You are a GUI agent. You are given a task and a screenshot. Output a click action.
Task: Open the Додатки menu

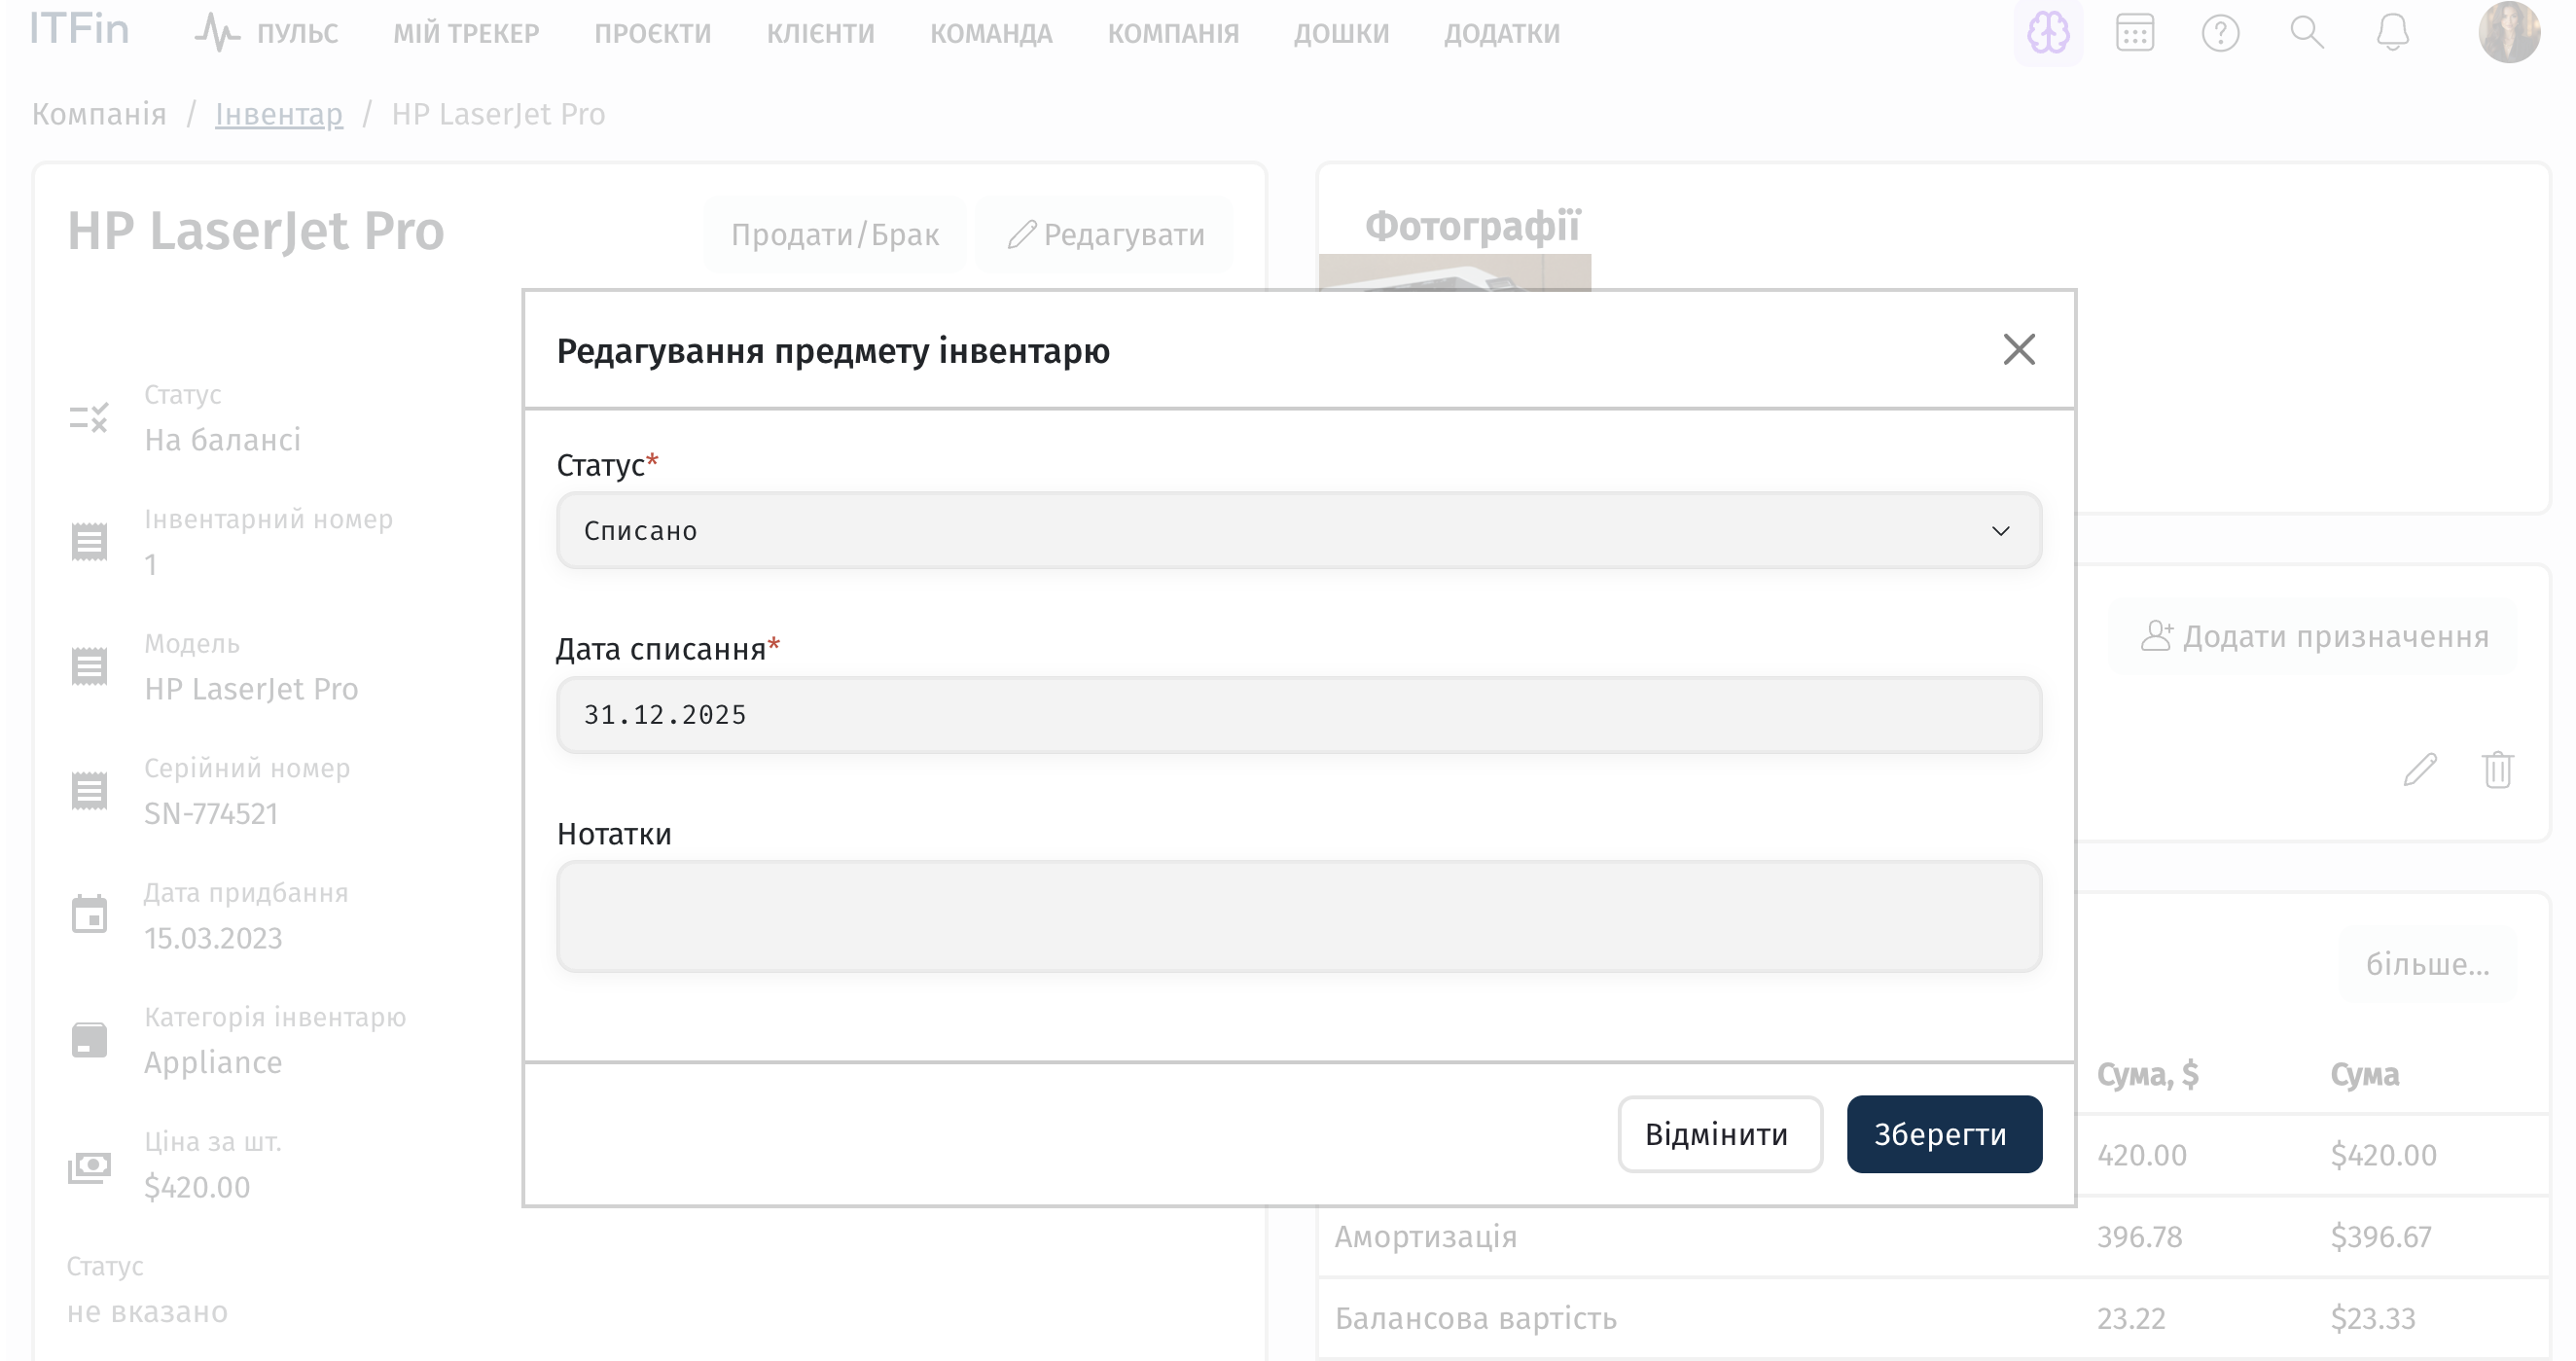(x=1501, y=34)
